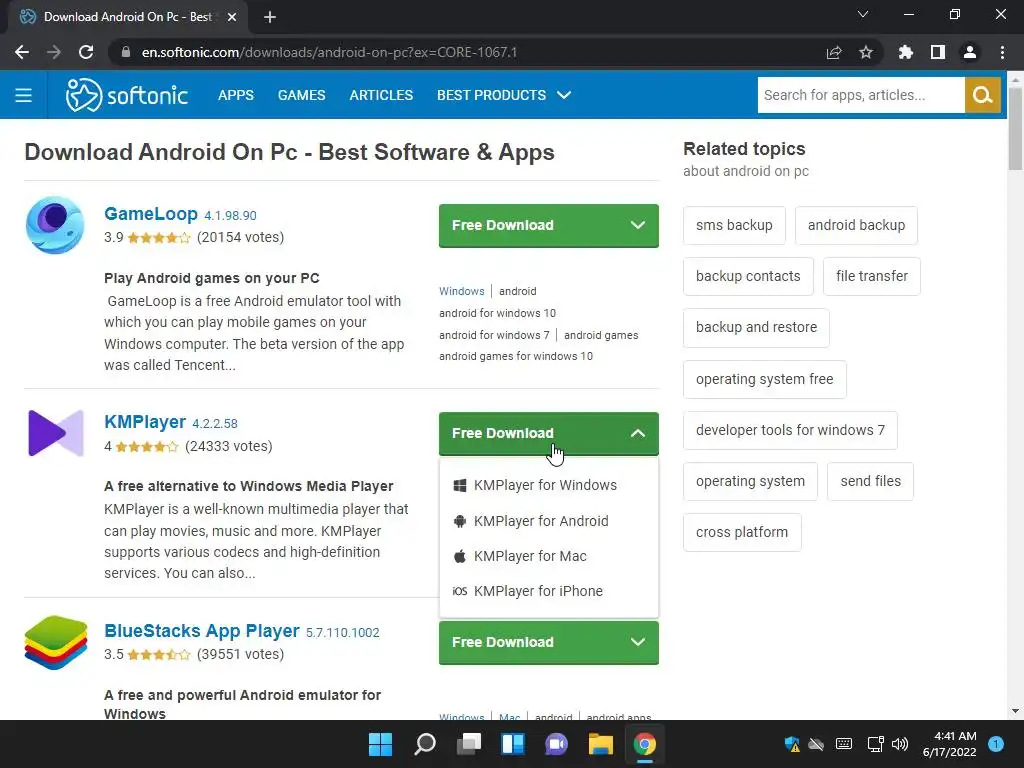Open Task View in taskbar
This screenshot has height=768, width=1024.
pyautogui.click(x=469, y=744)
